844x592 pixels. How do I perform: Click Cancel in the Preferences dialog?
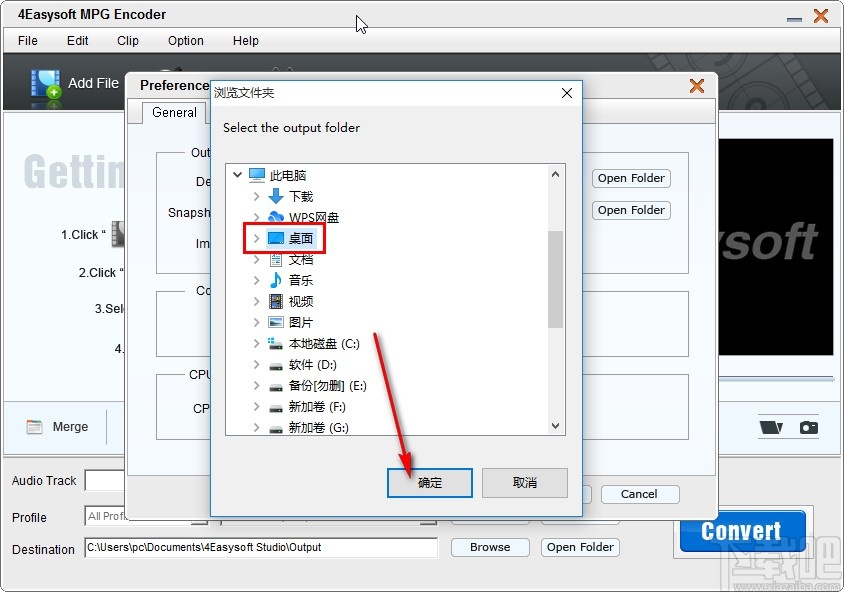[x=639, y=494]
